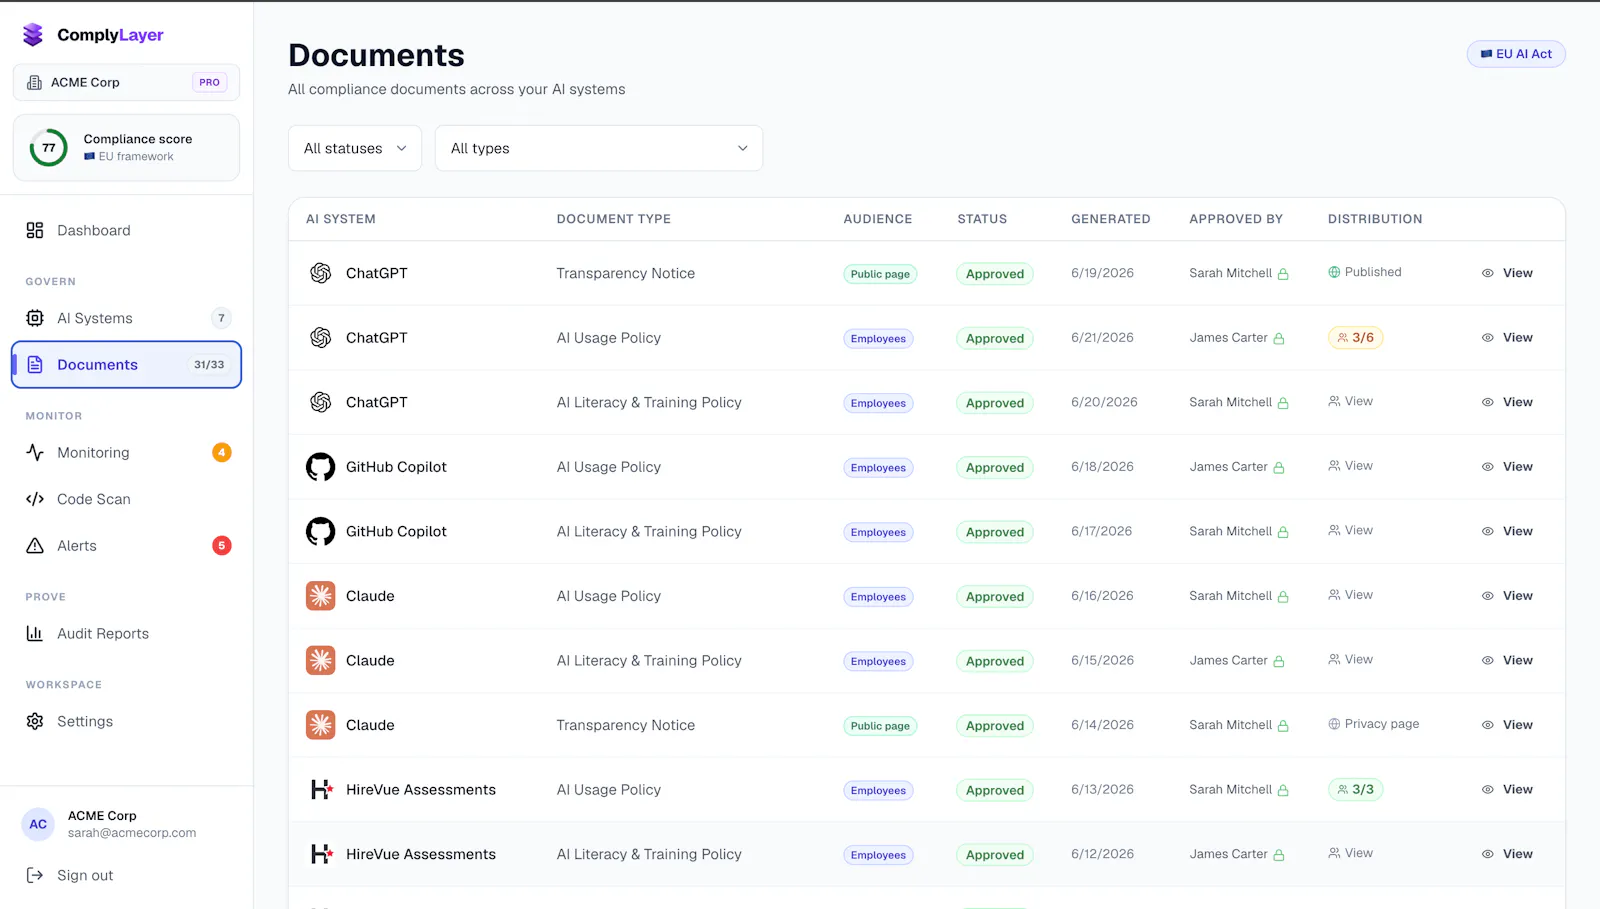Click the ComplyLayer logo icon
Image resolution: width=1600 pixels, height=909 pixels.
33,35
